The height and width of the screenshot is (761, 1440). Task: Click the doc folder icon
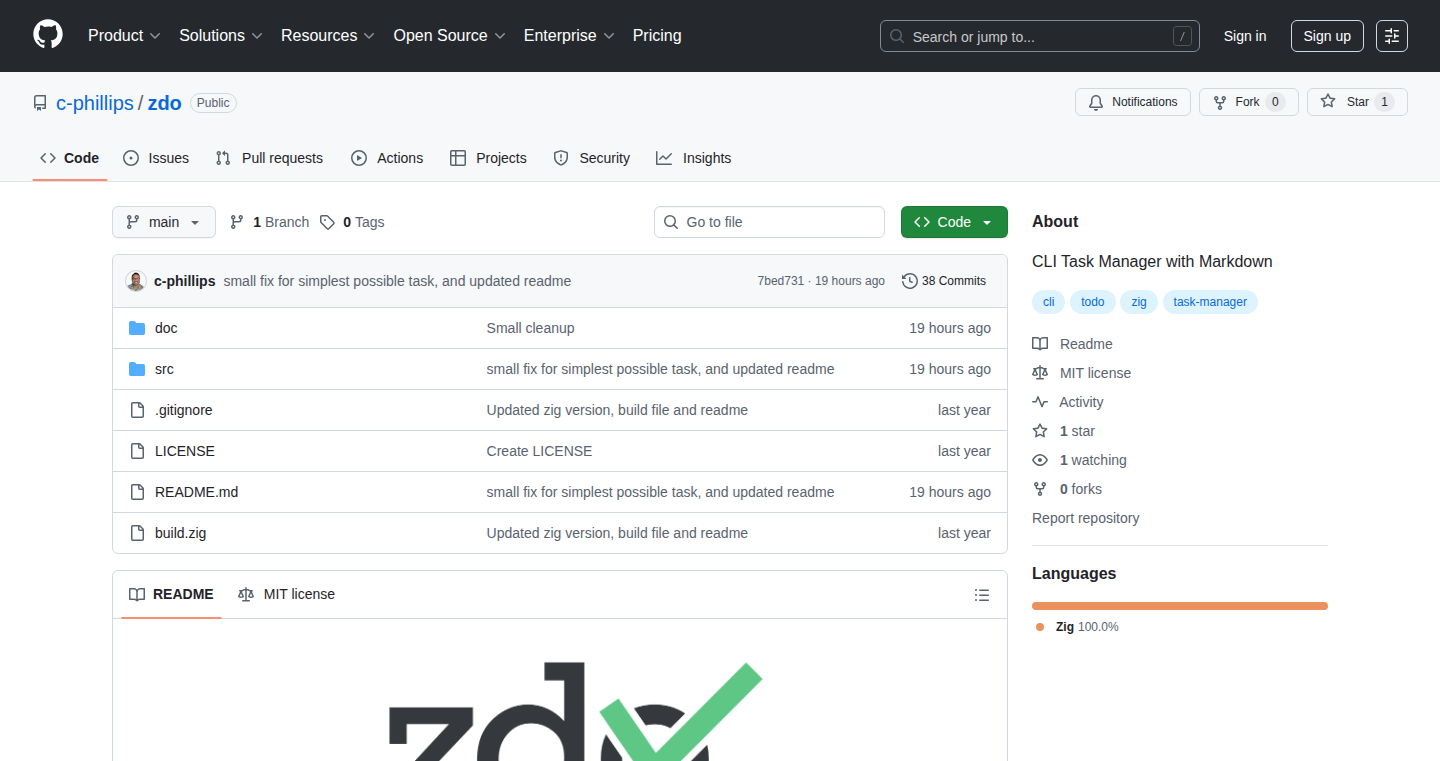pos(137,328)
